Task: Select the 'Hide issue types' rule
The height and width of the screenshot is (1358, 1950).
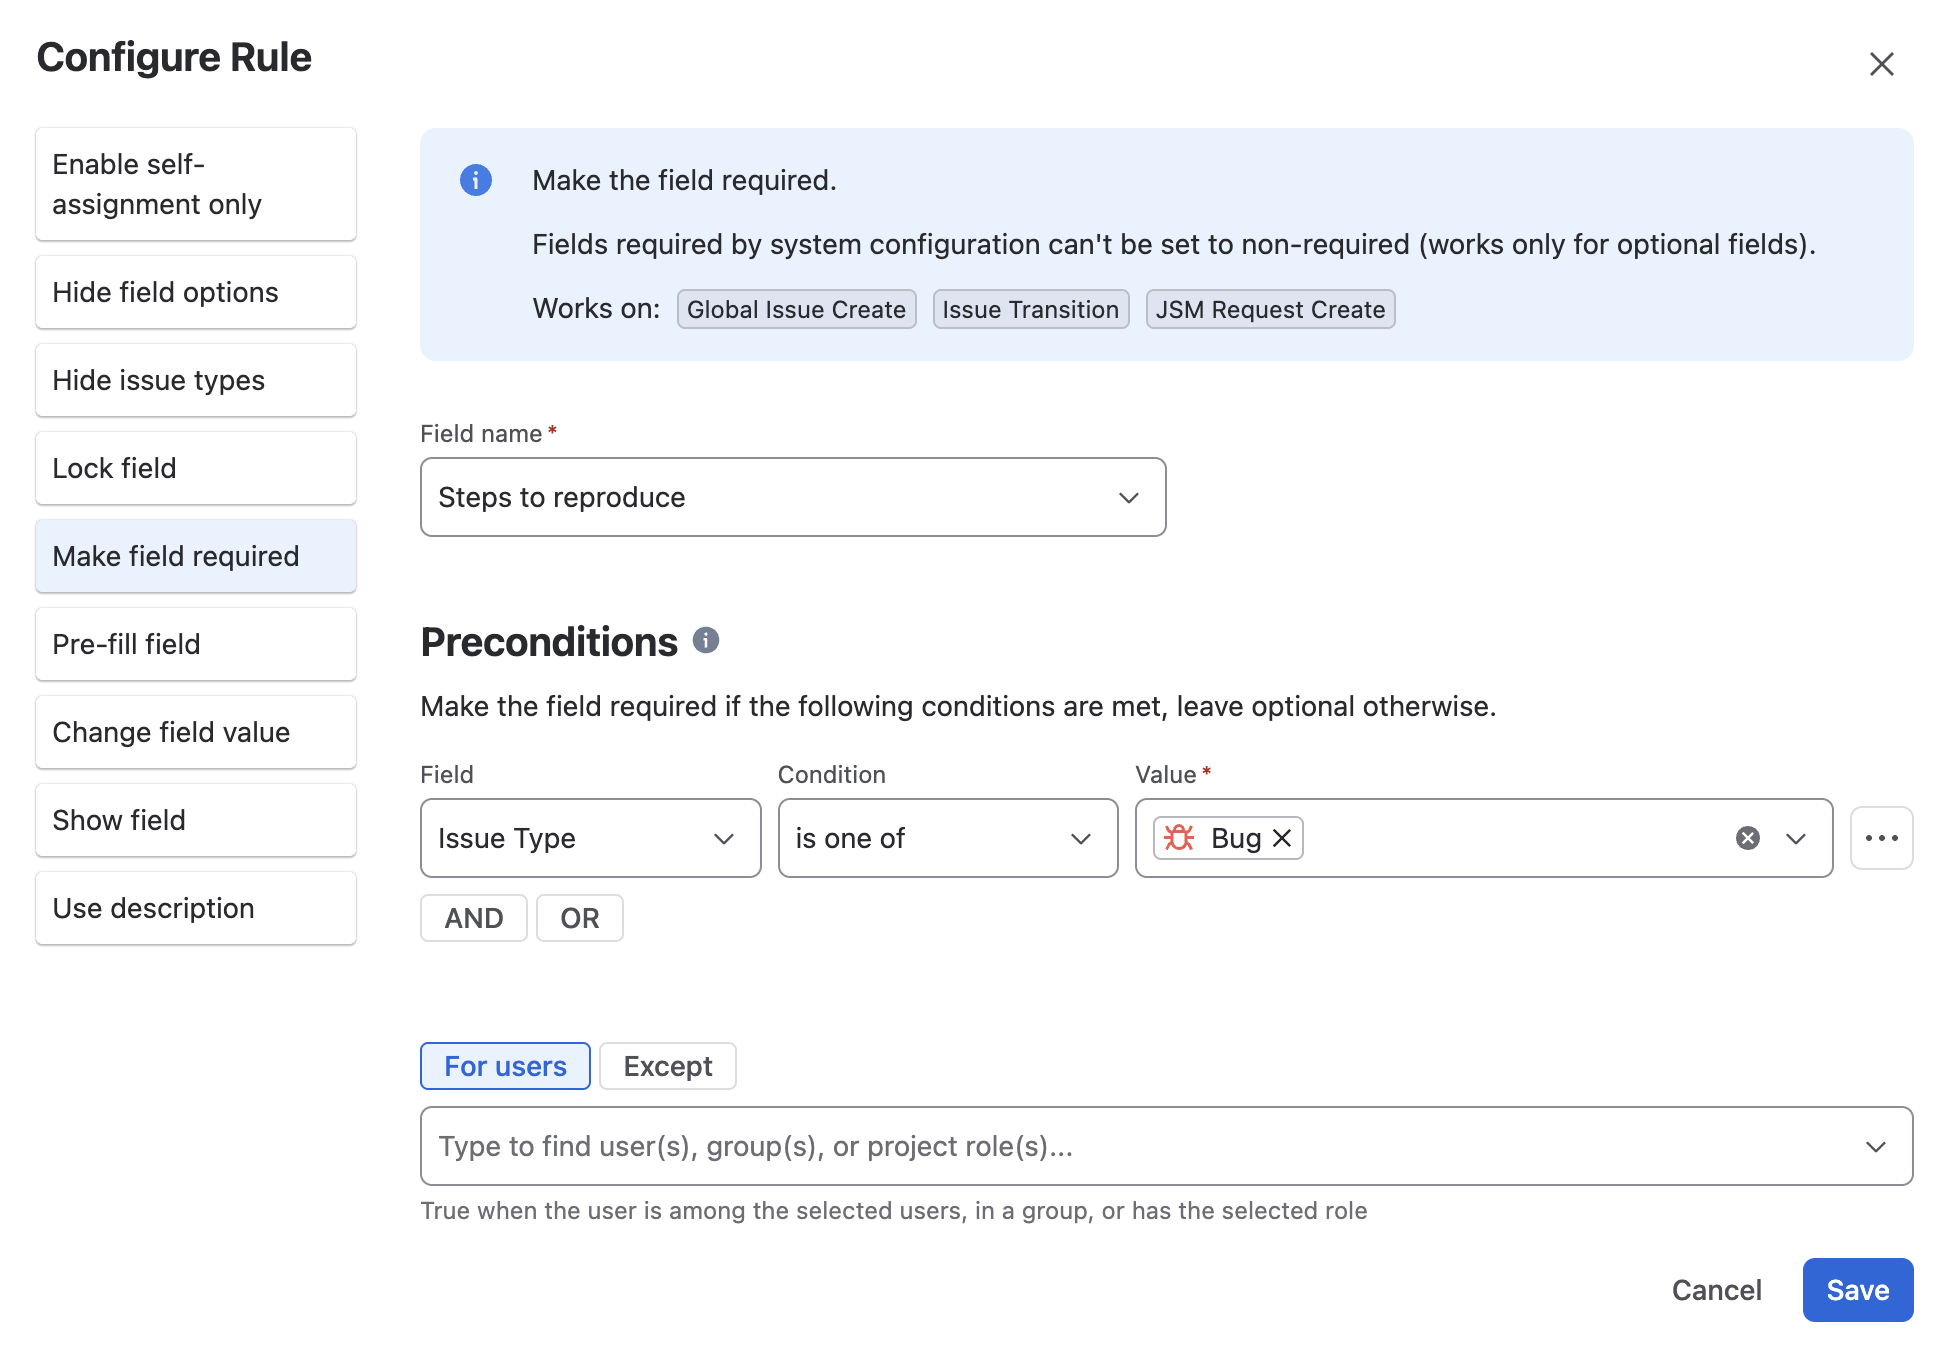Action: 196,380
